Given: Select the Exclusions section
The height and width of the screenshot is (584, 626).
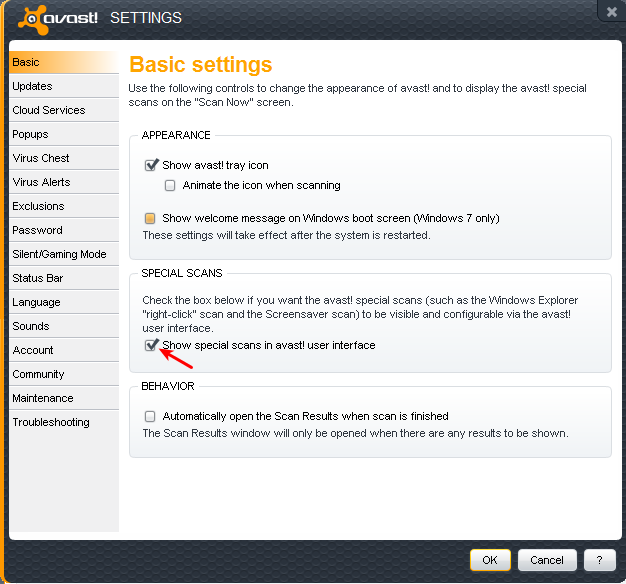Looking at the screenshot, I should pyautogui.click(x=64, y=206).
